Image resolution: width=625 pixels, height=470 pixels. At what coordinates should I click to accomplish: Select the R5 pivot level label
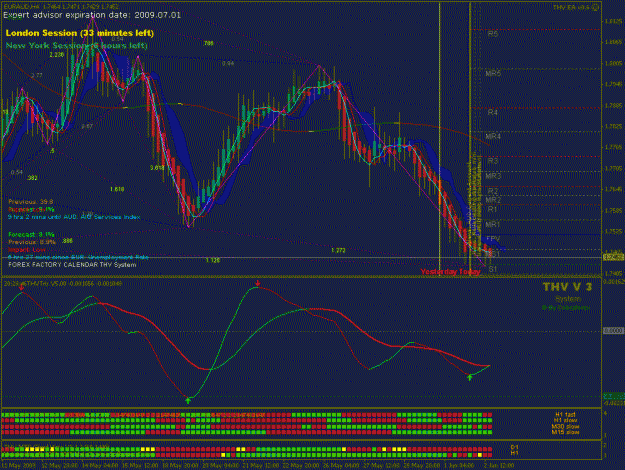point(493,34)
